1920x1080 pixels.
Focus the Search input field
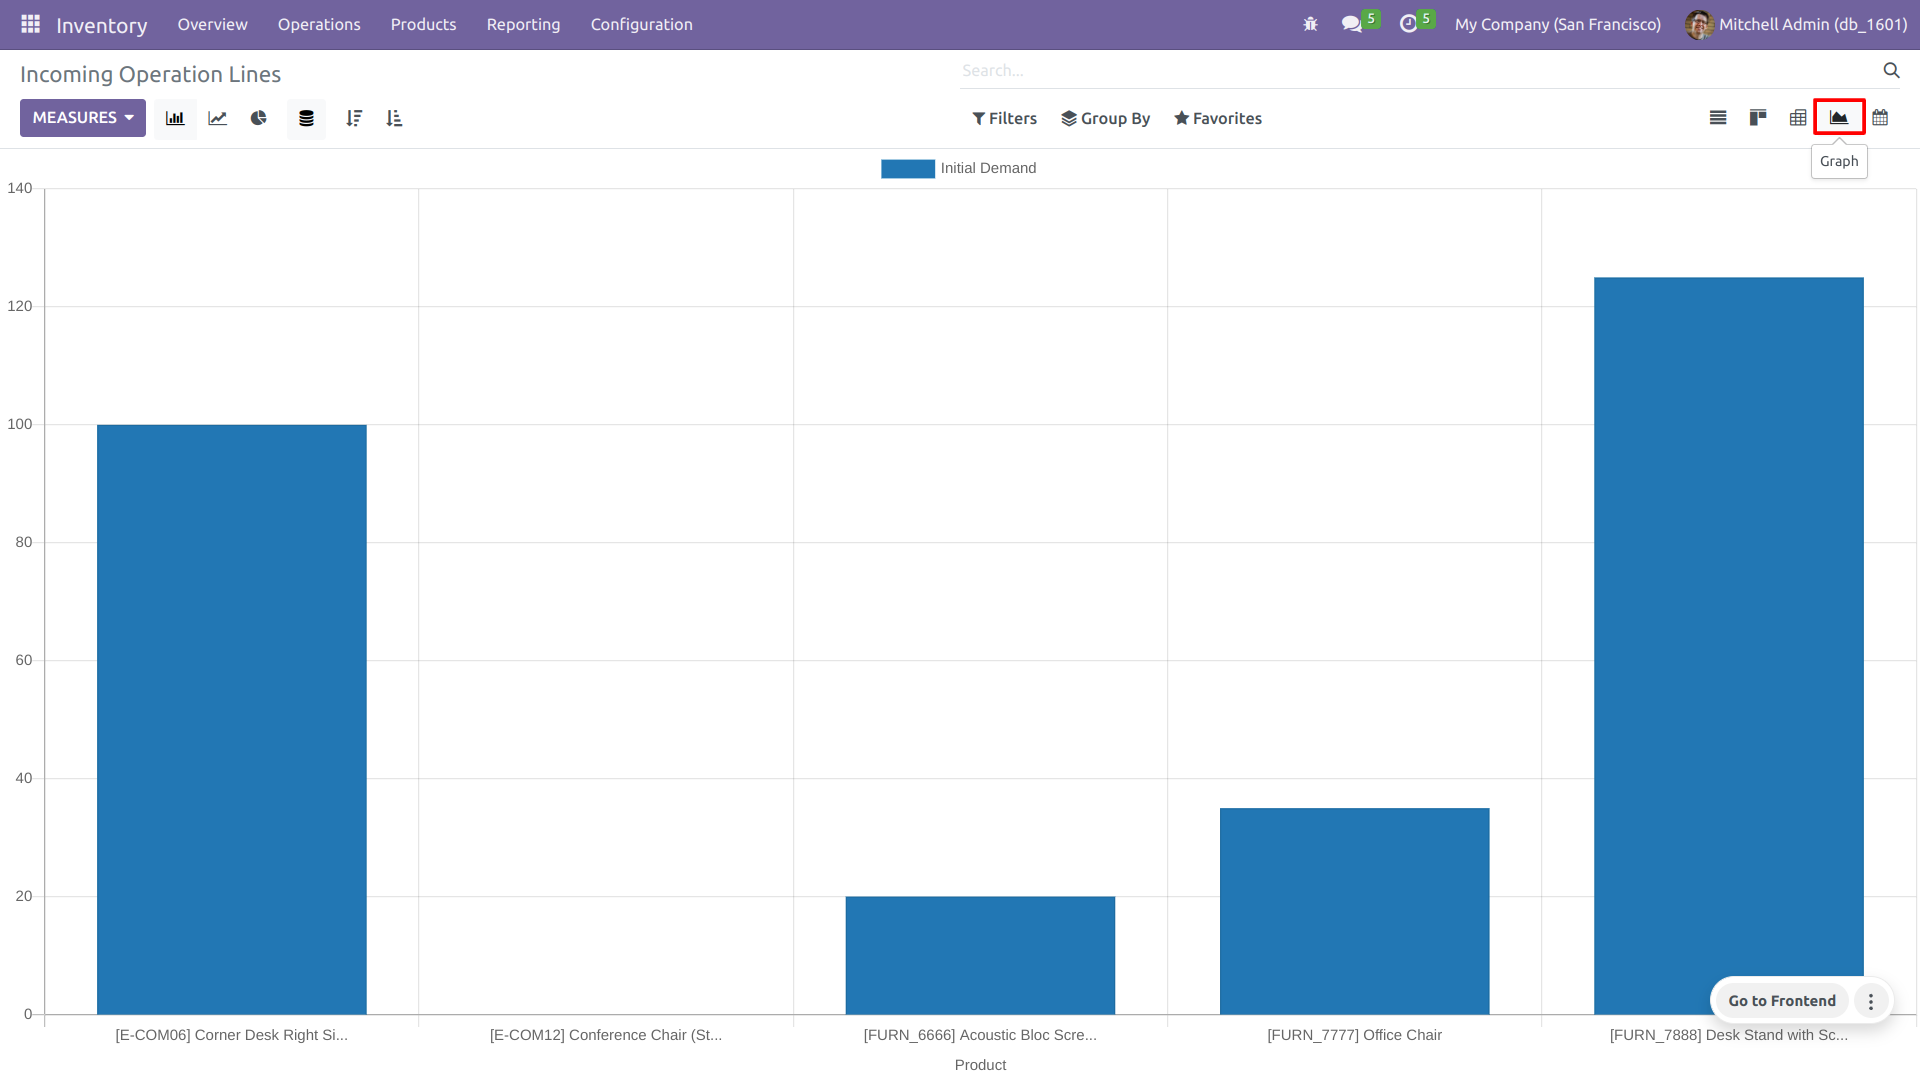pos(1420,70)
